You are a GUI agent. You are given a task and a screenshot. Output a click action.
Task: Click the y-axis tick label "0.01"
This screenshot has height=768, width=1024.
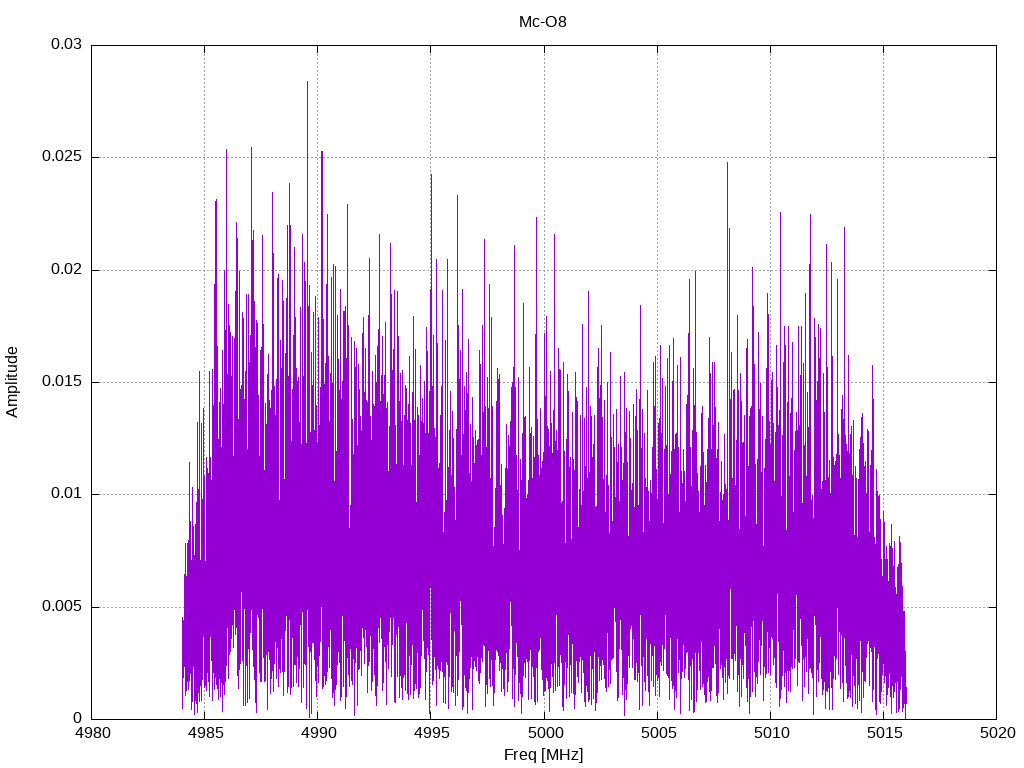click(x=67, y=494)
